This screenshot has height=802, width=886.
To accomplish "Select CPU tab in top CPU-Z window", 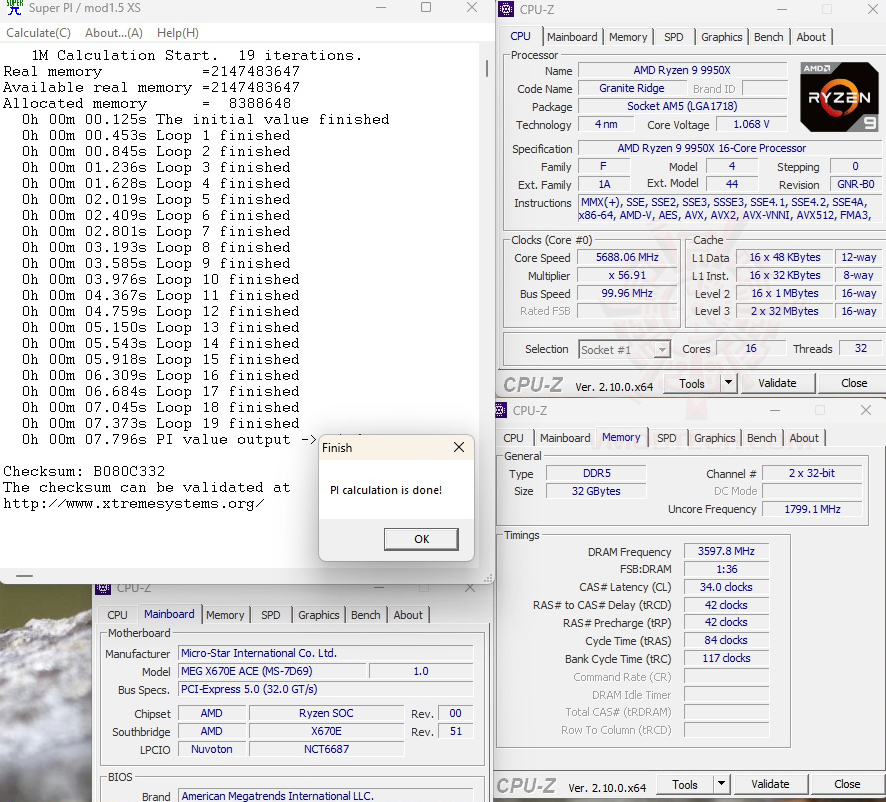I will 520,36.
